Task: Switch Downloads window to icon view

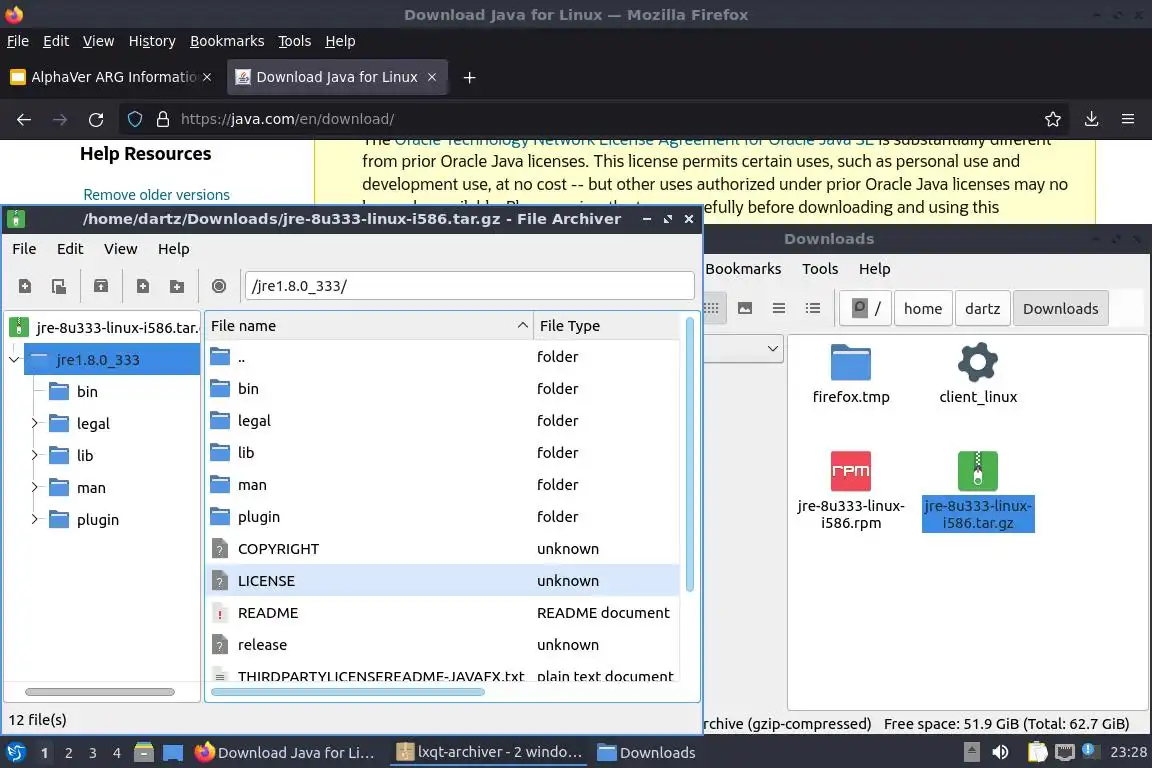Action: [x=711, y=308]
